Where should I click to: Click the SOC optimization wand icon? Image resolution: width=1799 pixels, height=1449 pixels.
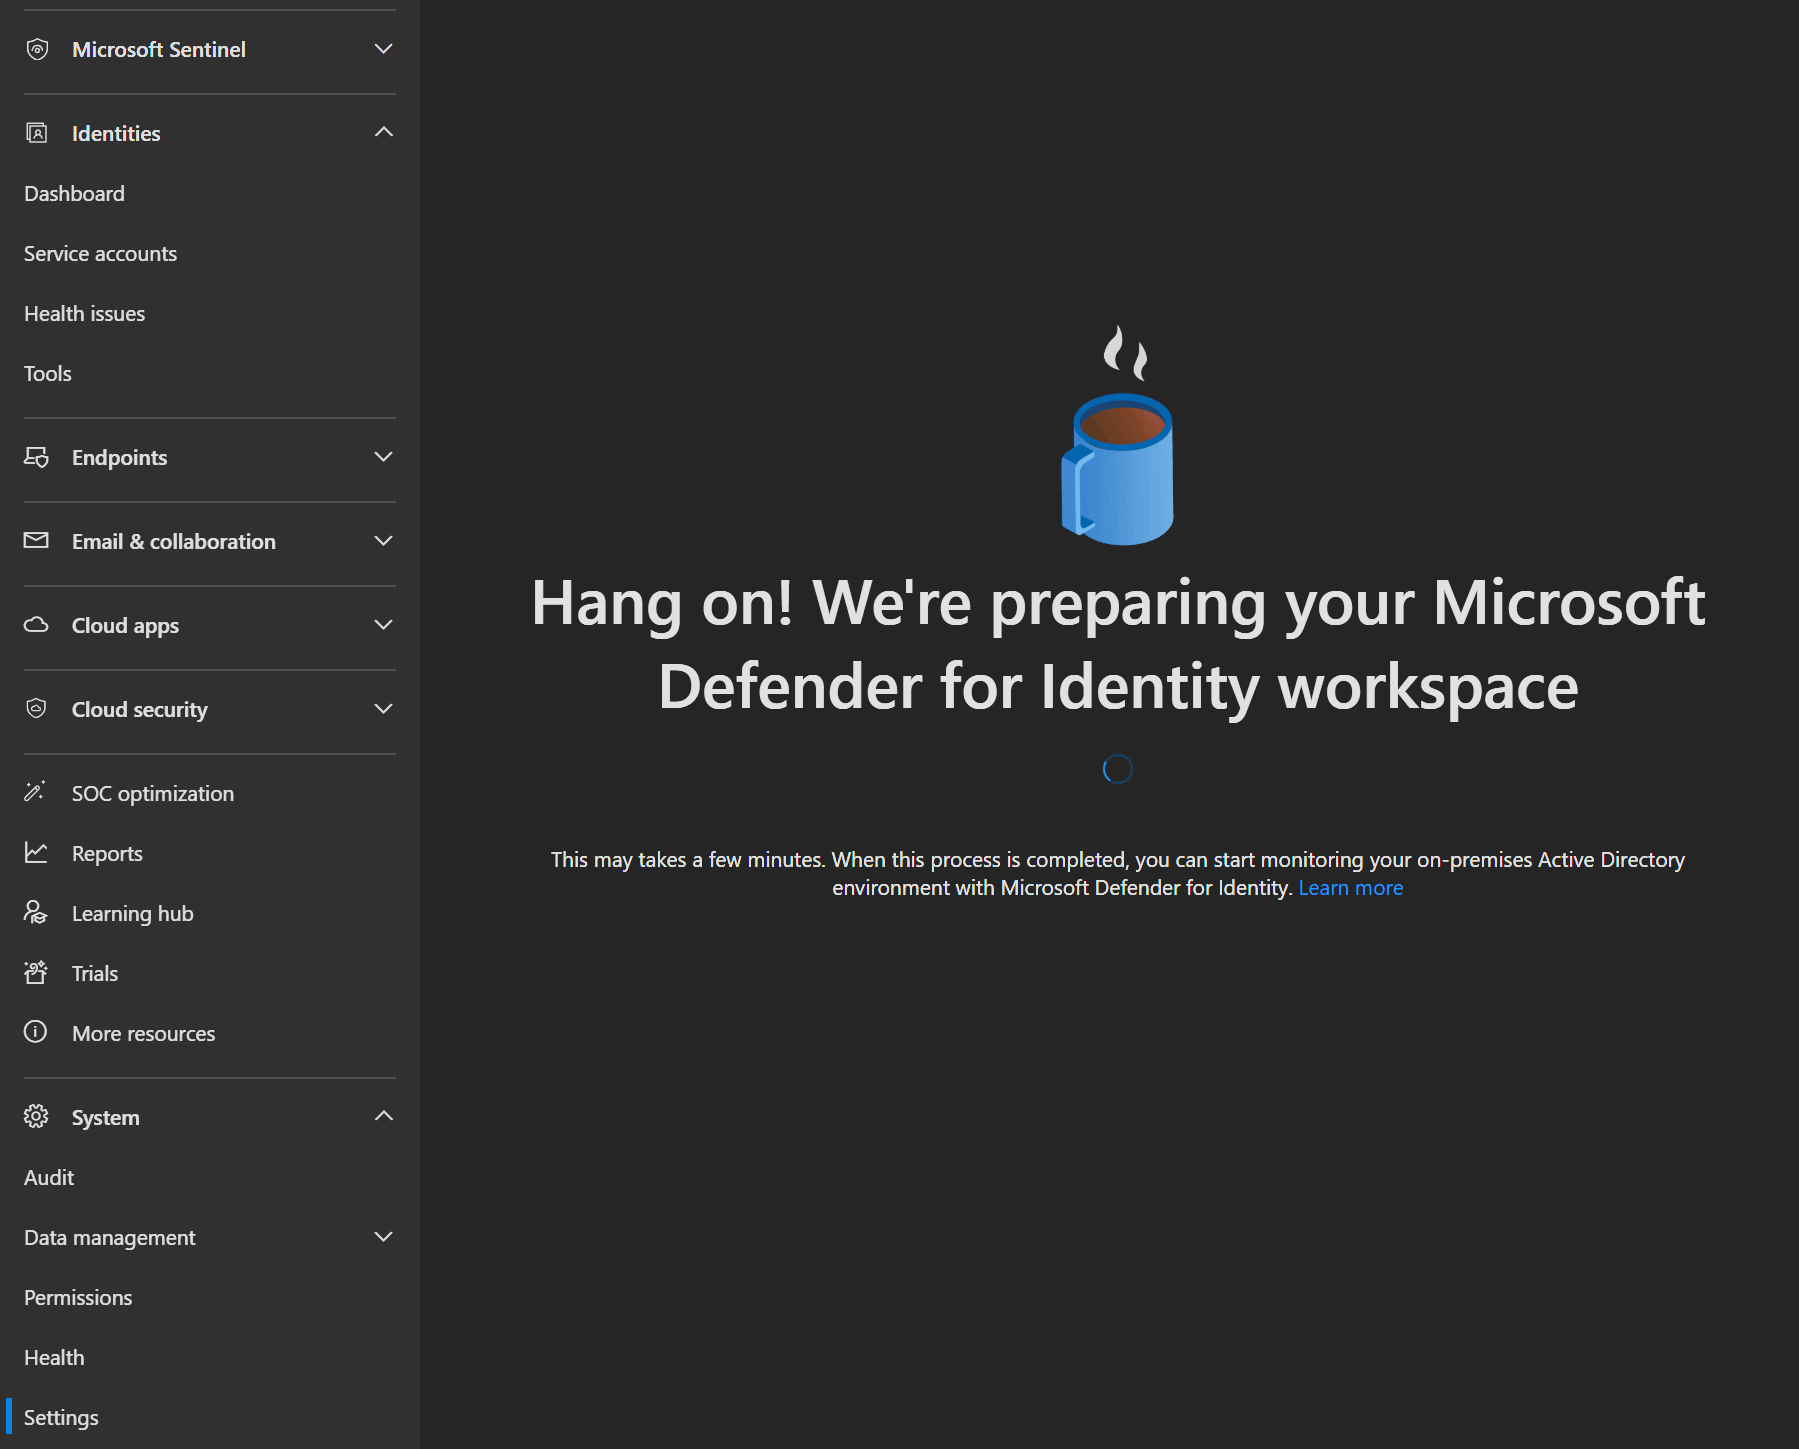pos(35,792)
